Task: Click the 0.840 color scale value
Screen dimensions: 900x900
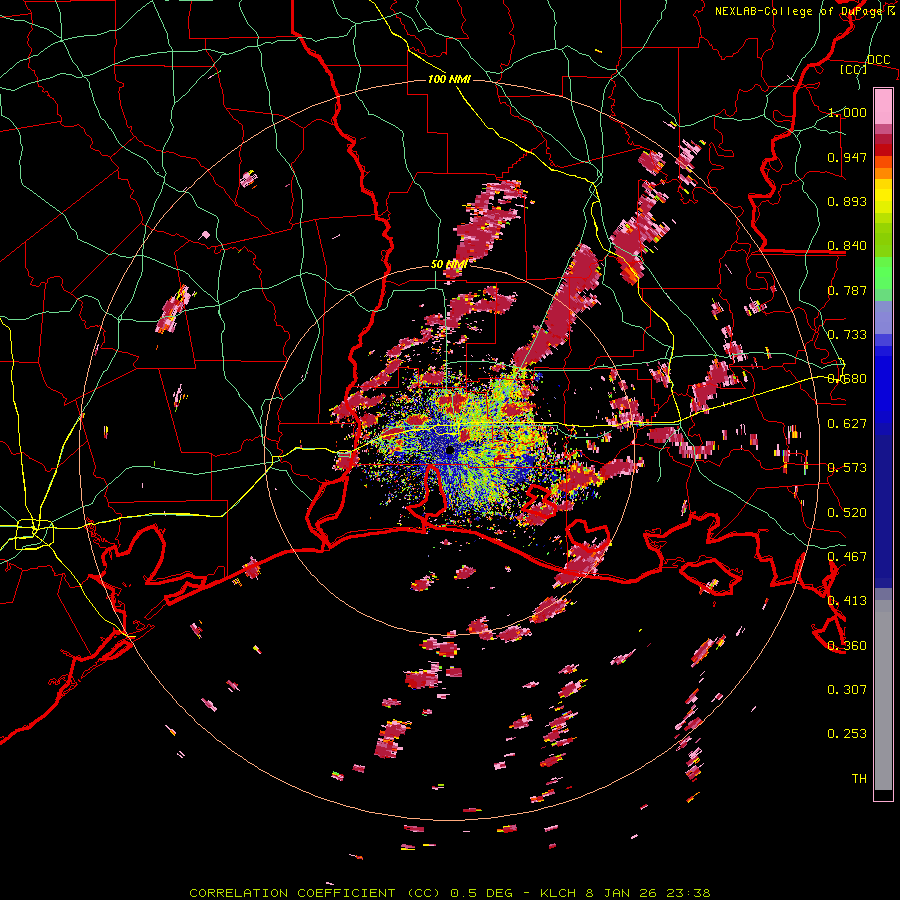Action: pyautogui.click(x=847, y=246)
